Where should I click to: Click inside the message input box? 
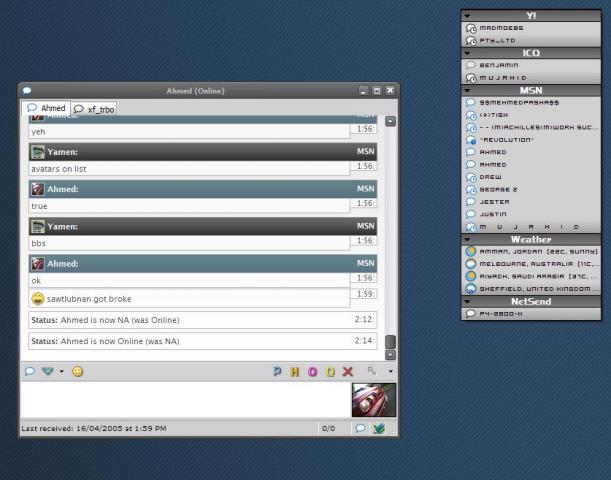coord(186,400)
